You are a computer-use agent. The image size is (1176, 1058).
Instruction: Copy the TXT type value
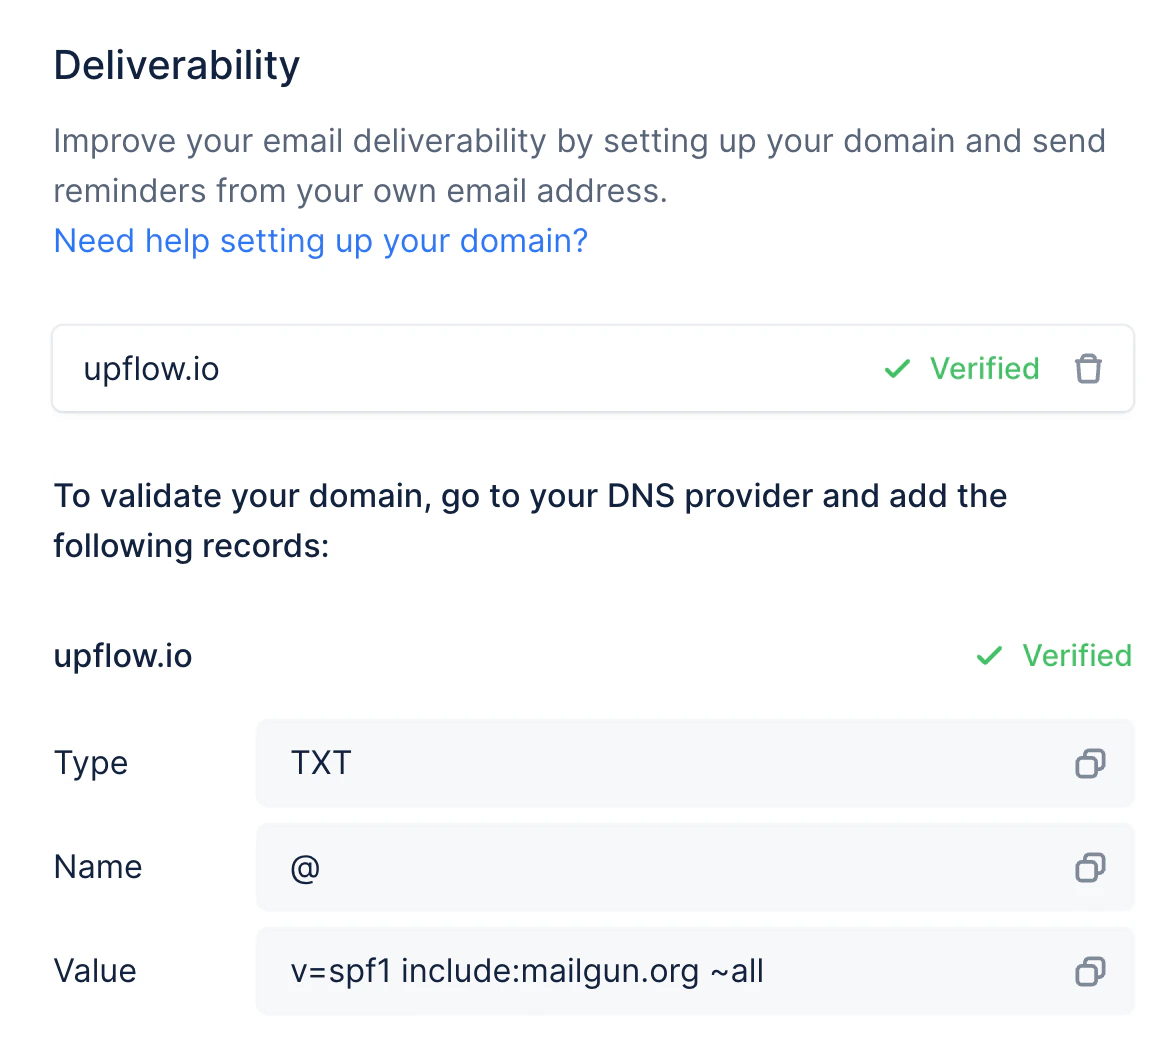1090,763
